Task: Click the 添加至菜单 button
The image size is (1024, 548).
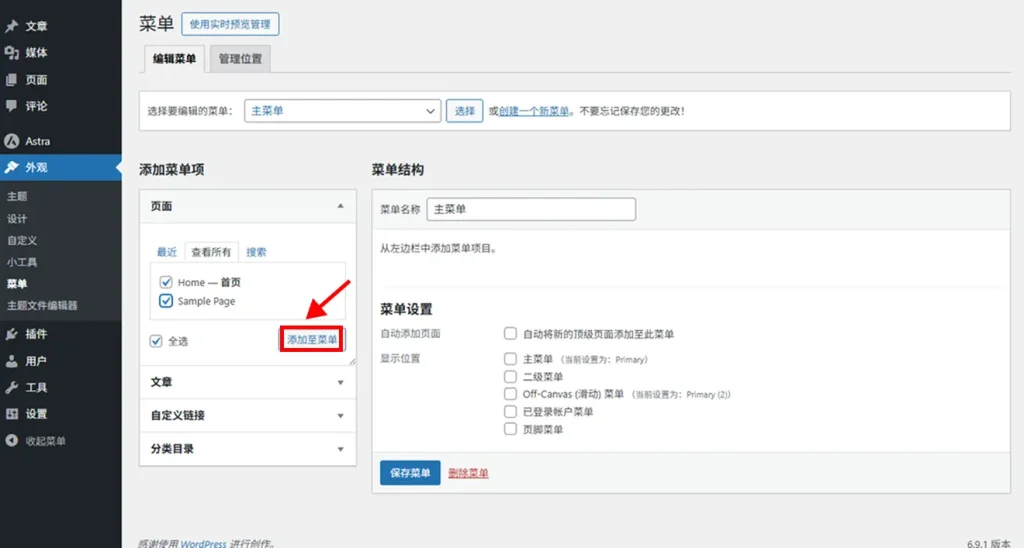Action: [x=312, y=340]
